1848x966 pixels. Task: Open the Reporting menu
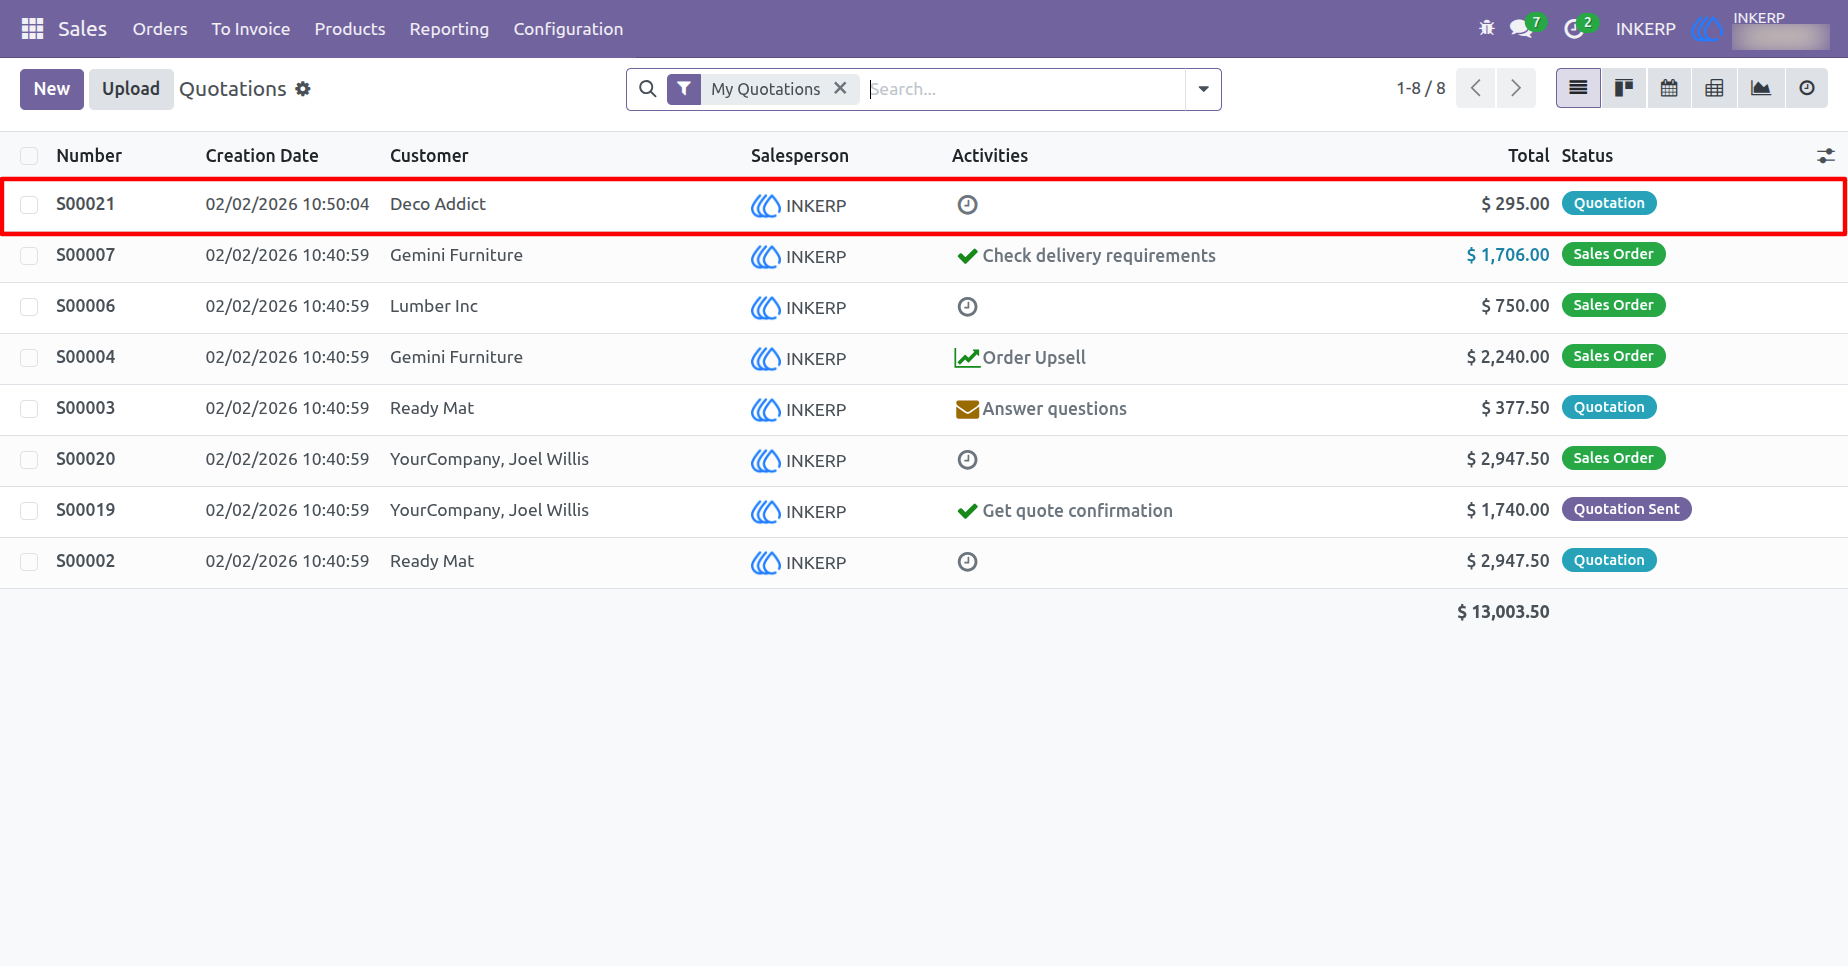449,29
